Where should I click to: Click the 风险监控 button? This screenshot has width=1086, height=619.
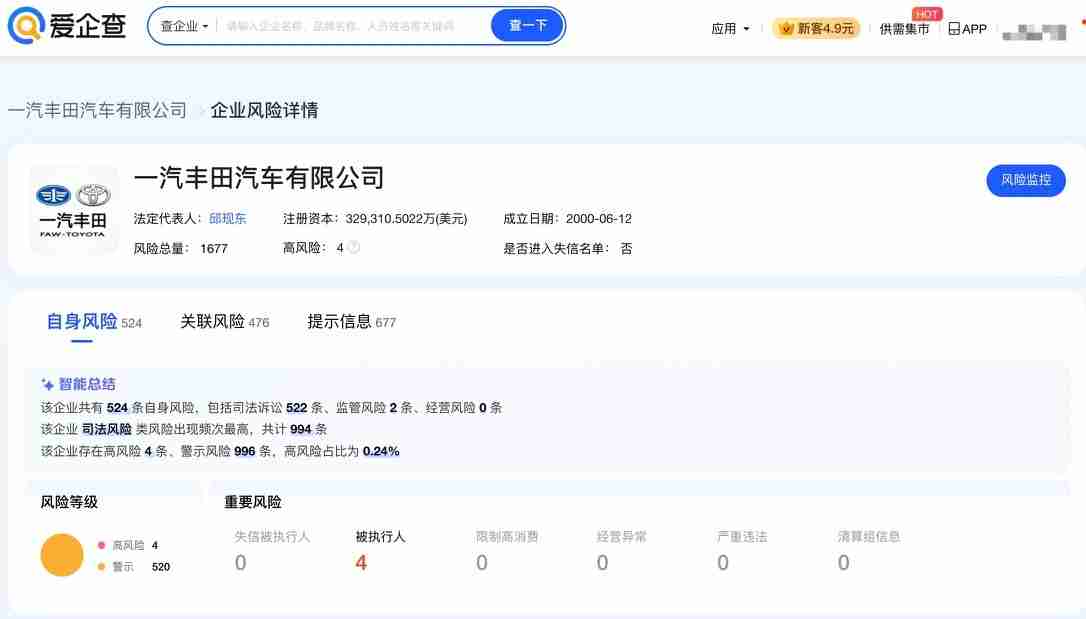(1026, 182)
